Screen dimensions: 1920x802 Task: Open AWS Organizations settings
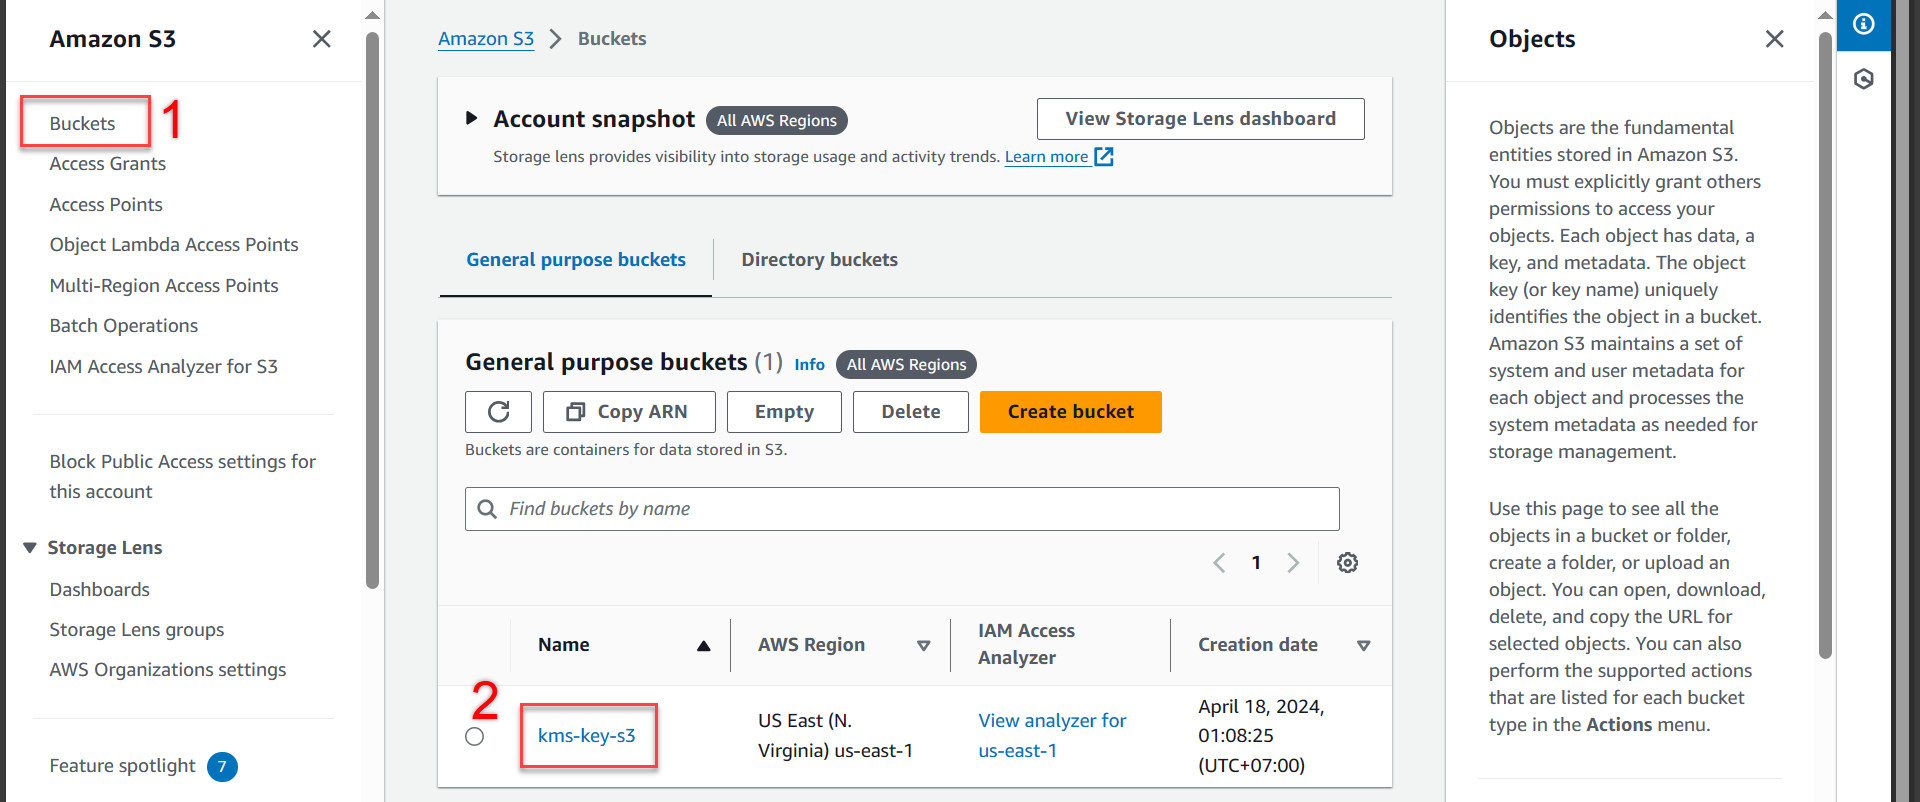[168, 670]
